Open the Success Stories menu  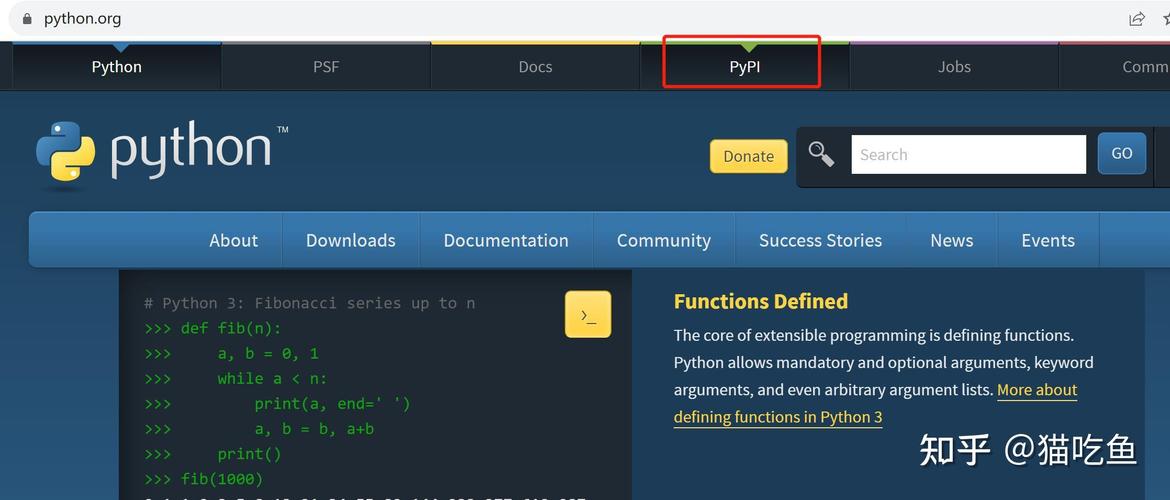point(820,240)
